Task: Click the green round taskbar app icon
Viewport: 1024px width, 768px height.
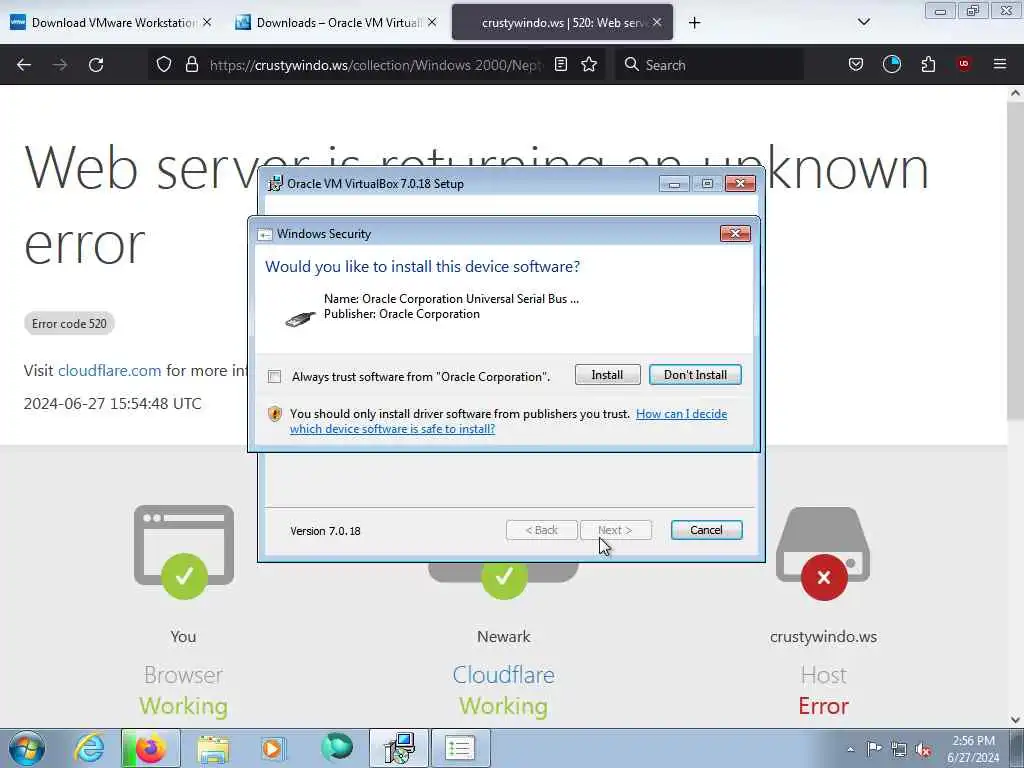Action: pos(337,748)
